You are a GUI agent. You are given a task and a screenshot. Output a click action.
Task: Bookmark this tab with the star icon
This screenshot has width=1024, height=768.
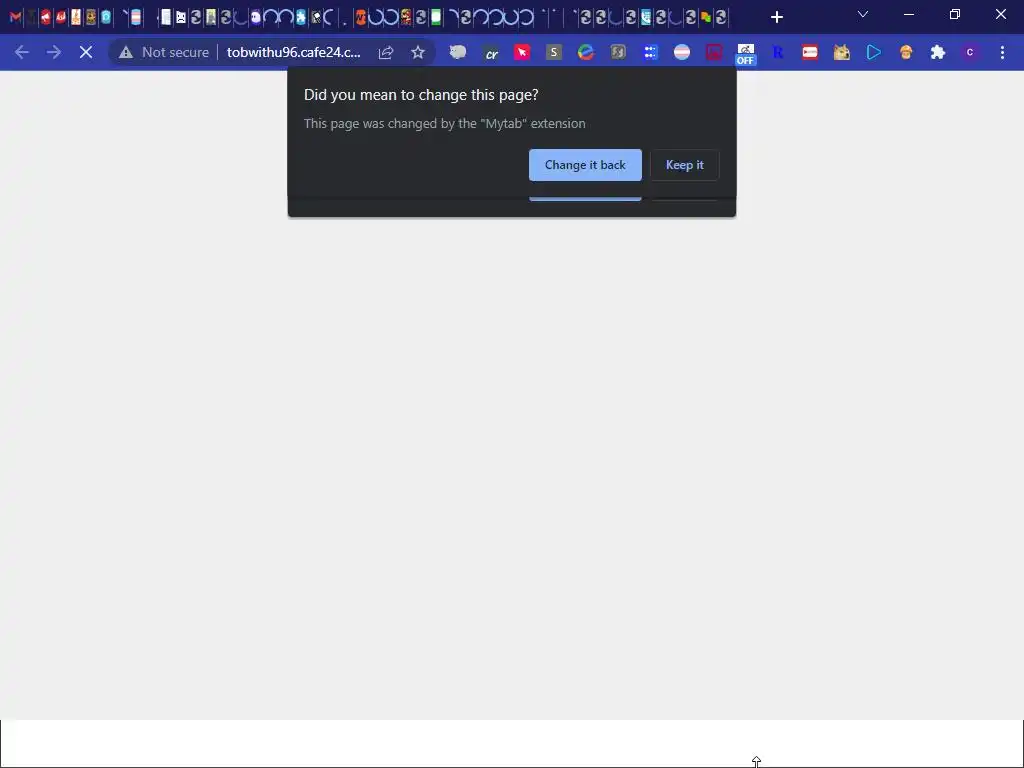tap(418, 52)
